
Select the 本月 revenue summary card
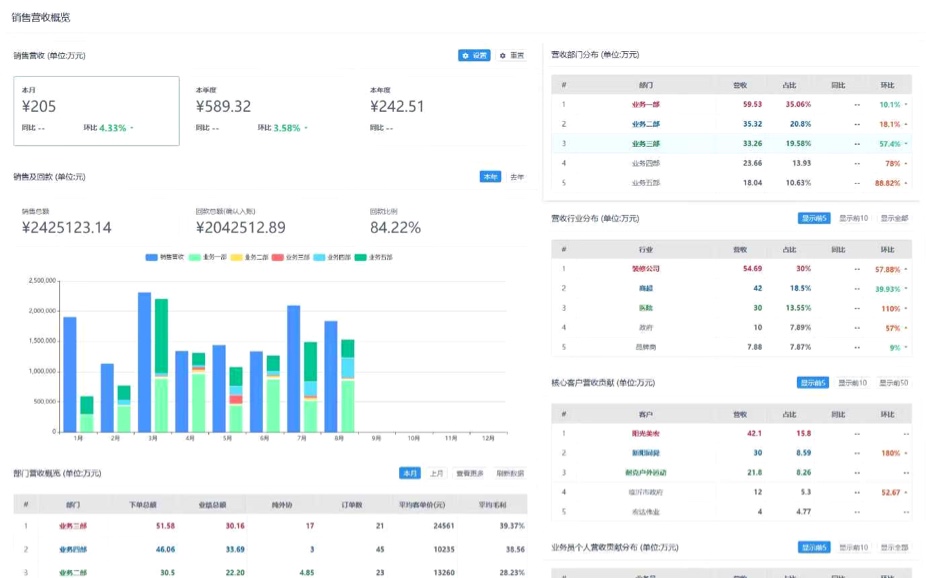pyautogui.click(x=96, y=110)
